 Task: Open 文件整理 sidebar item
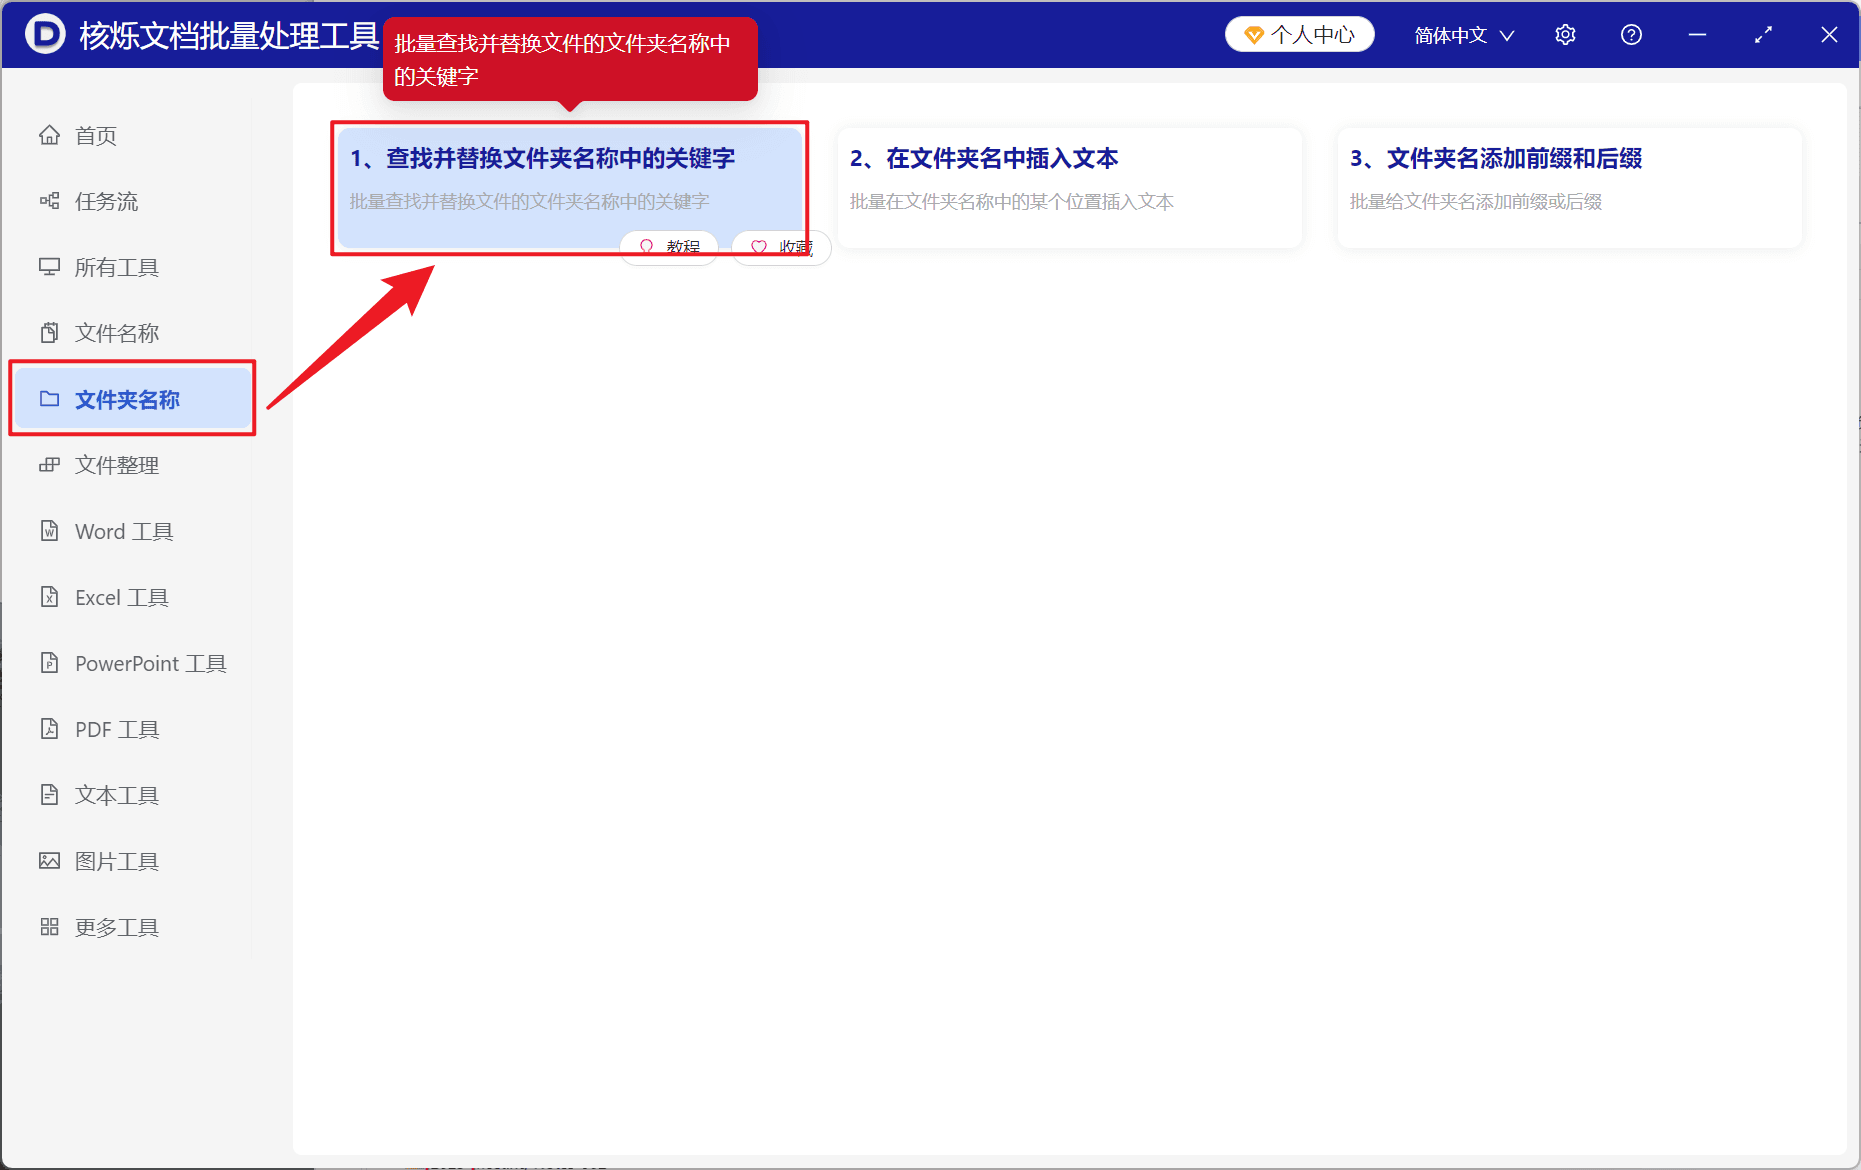click(132, 465)
